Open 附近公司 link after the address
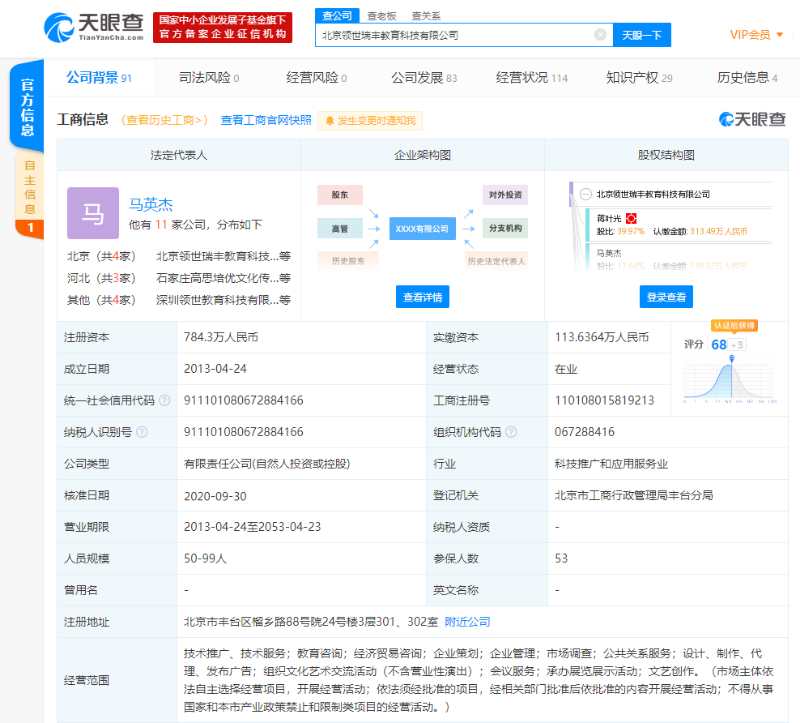The height and width of the screenshot is (723, 800). tap(467, 622)
